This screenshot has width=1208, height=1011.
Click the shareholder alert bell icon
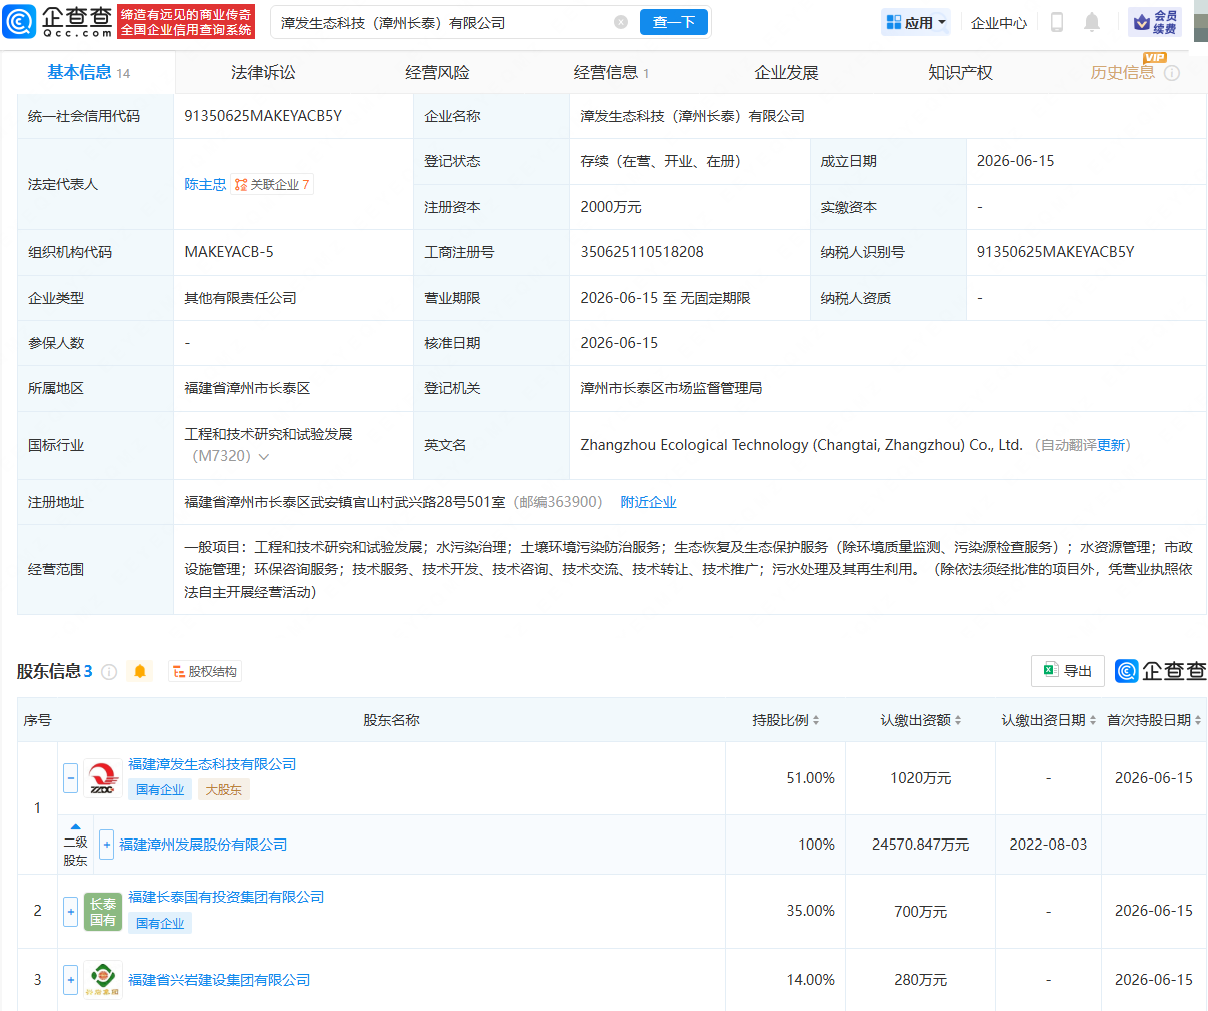pos(140,671)
